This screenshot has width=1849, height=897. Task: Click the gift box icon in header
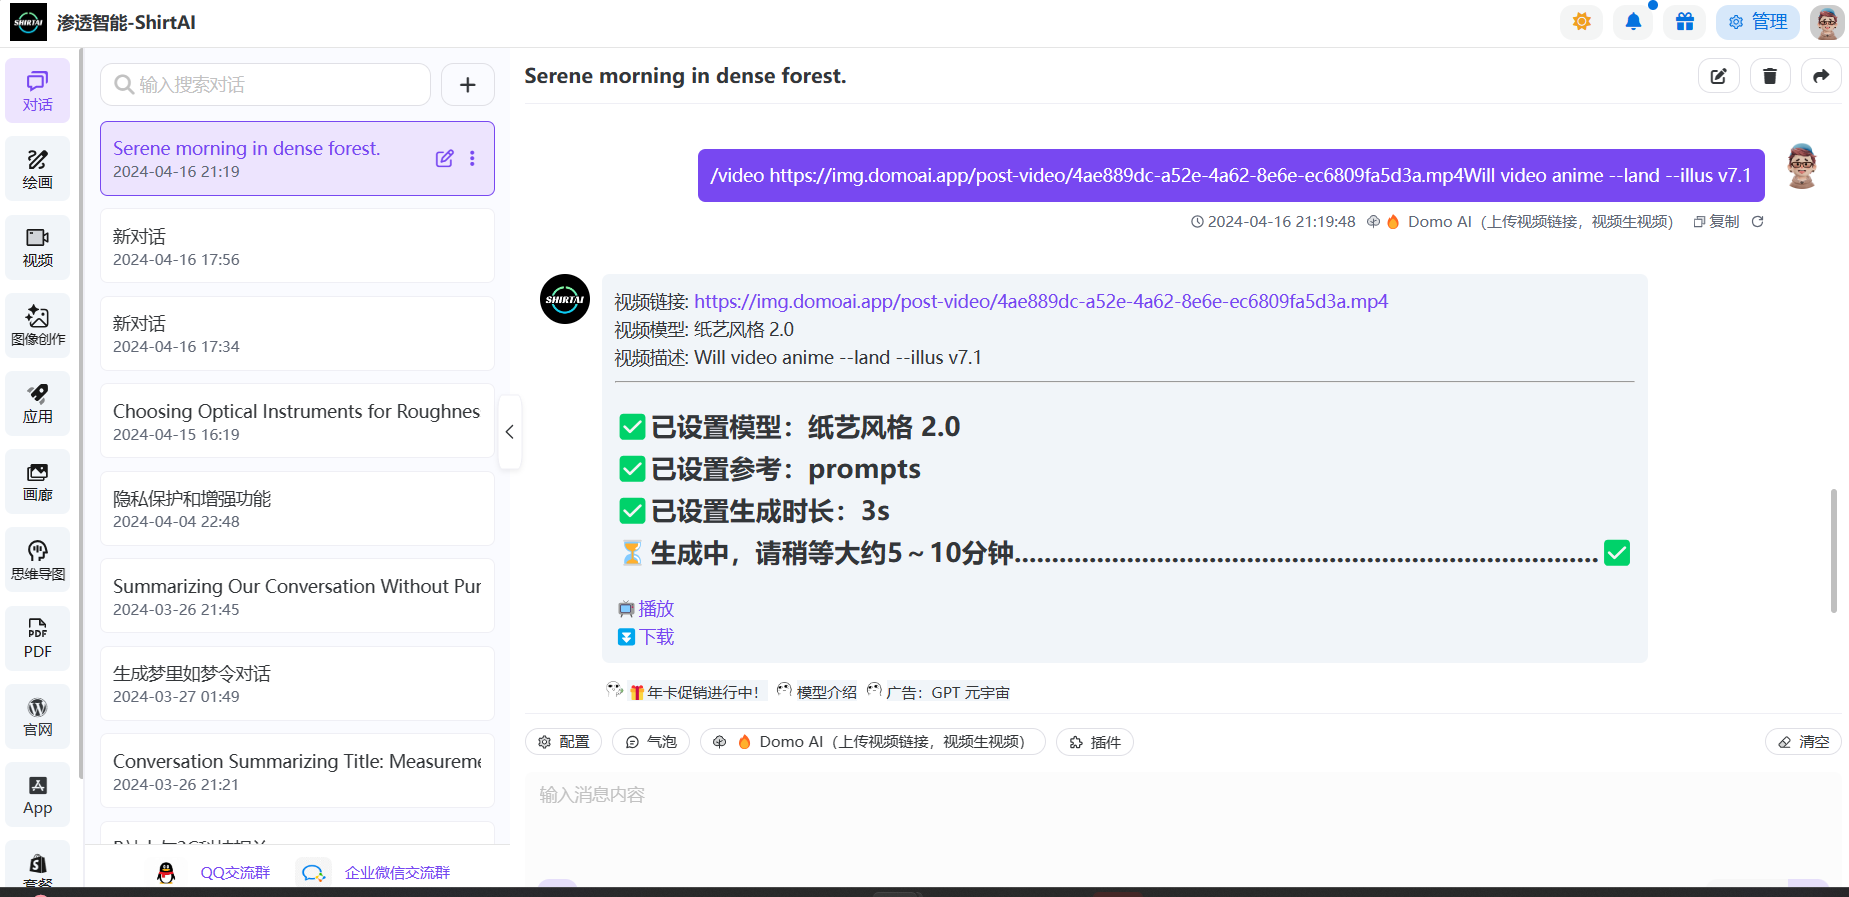pyautogui.click(x=1685, y=22)
